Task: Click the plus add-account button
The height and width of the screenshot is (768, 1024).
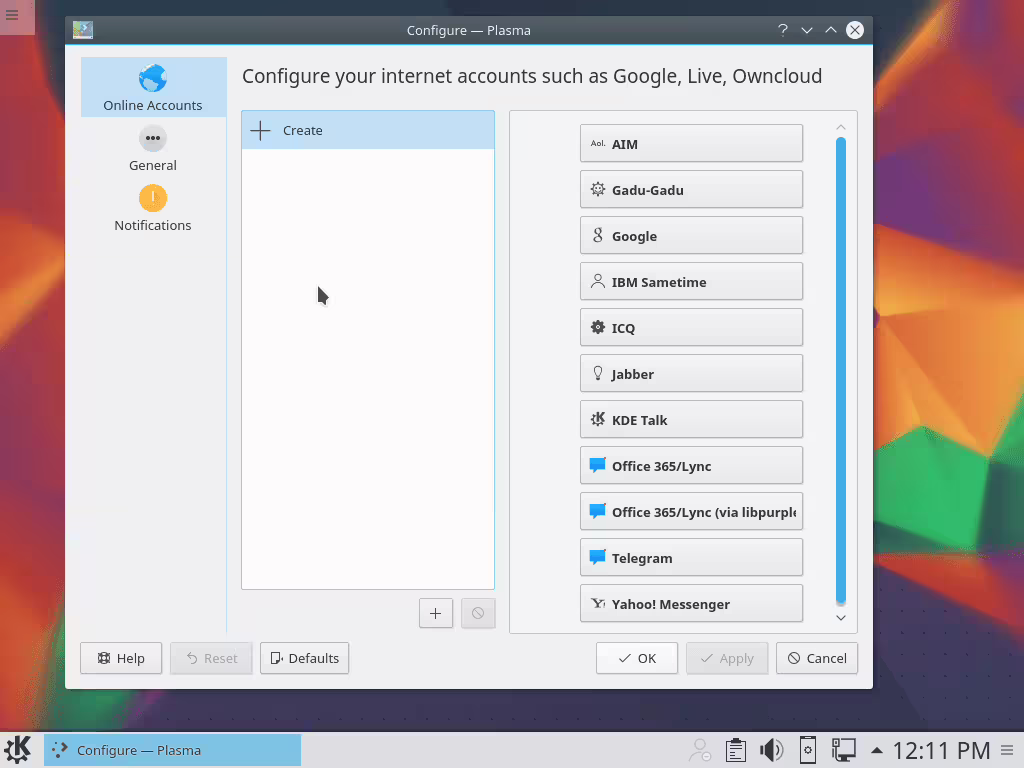Action: tap(436, 613)
